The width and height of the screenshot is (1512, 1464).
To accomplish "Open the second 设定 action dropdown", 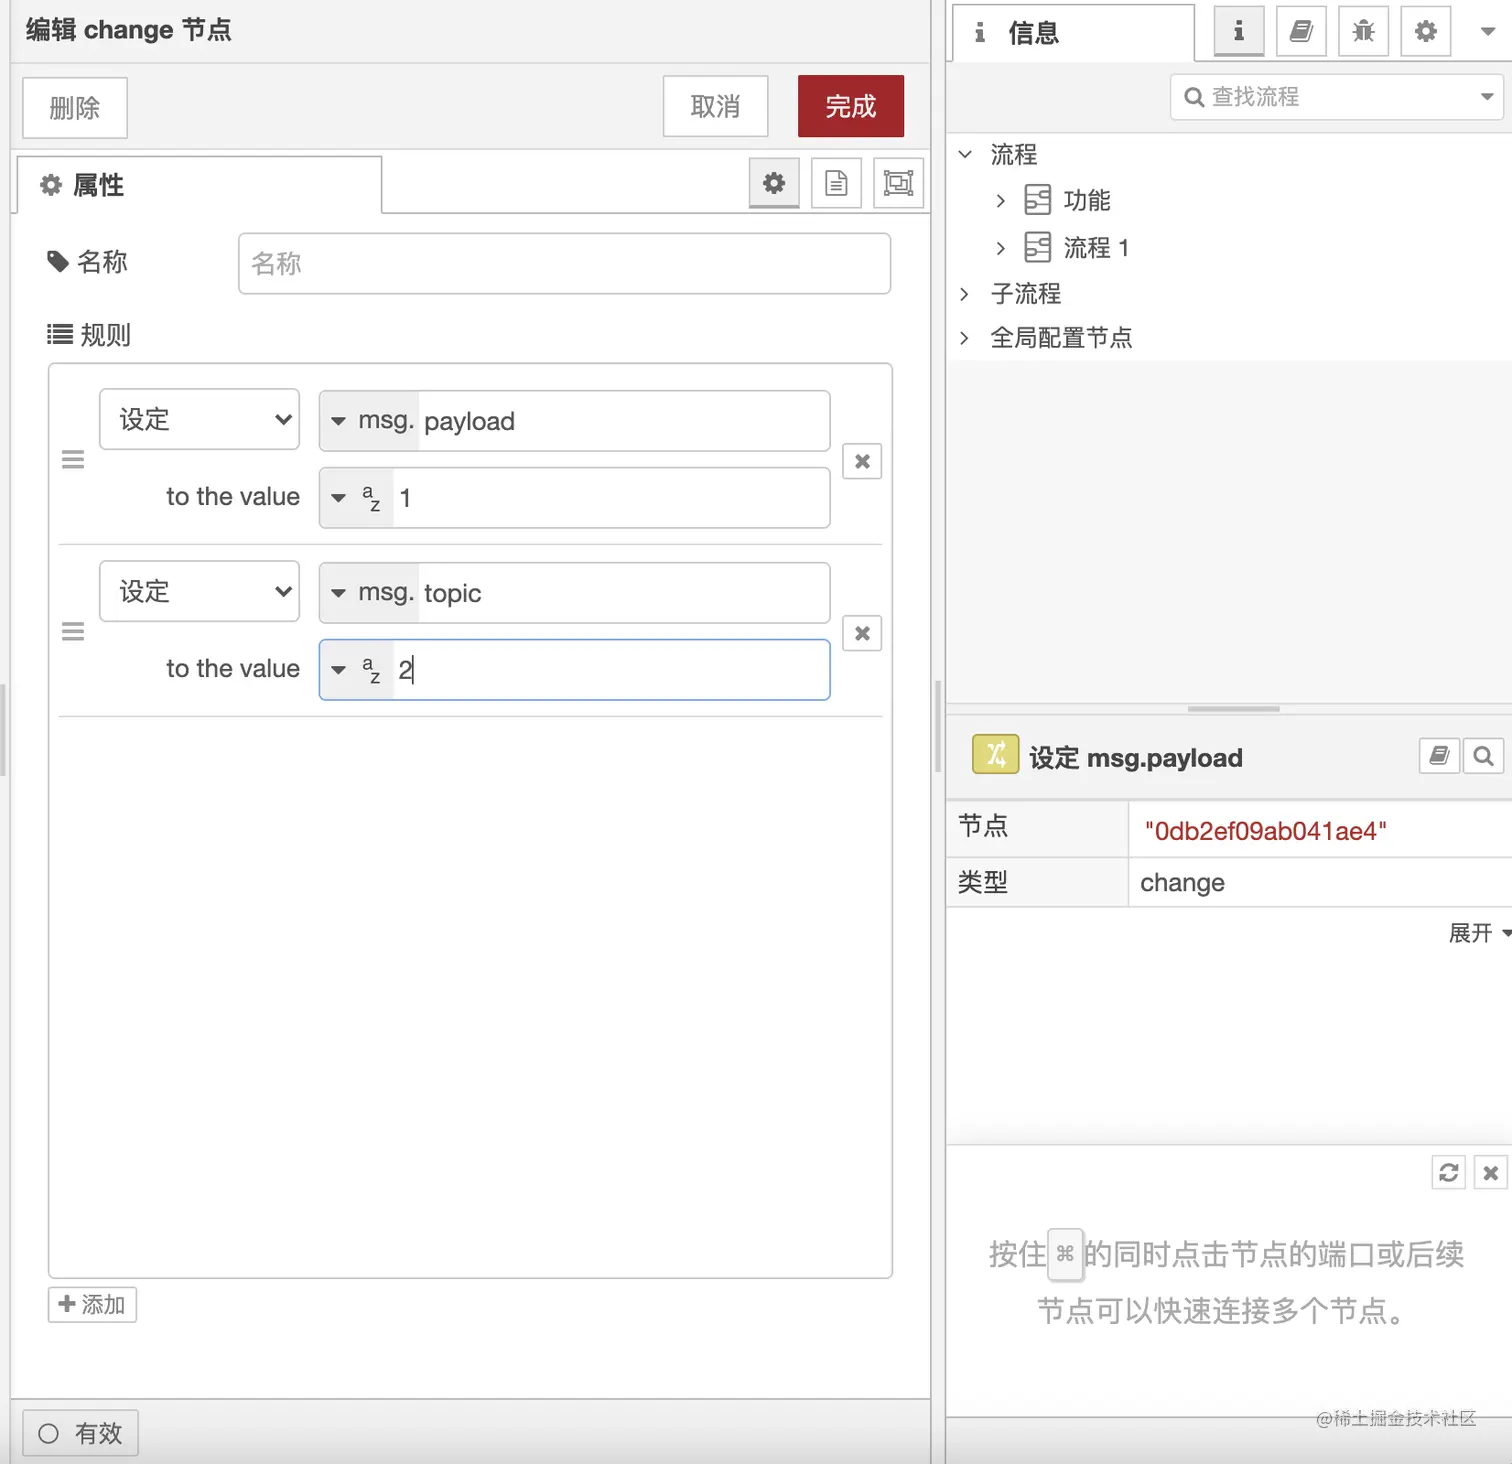I will 200,591.
